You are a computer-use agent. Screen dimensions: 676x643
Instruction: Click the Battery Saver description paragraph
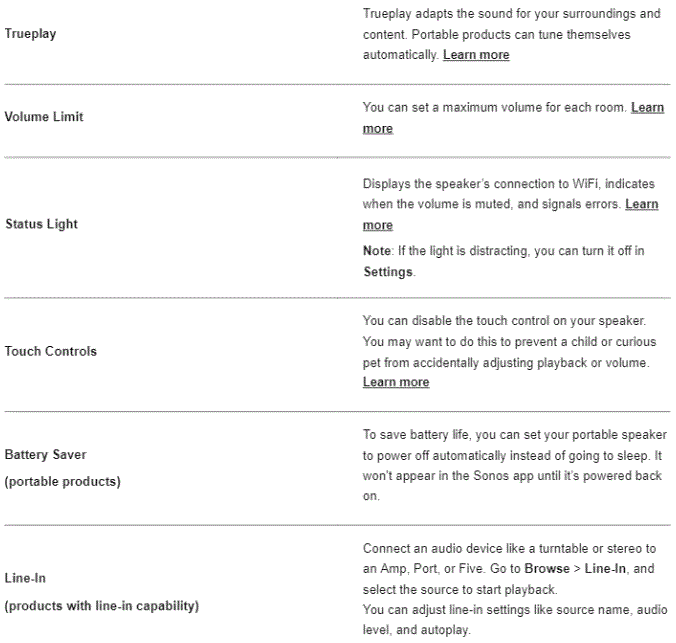click(512, 466)
